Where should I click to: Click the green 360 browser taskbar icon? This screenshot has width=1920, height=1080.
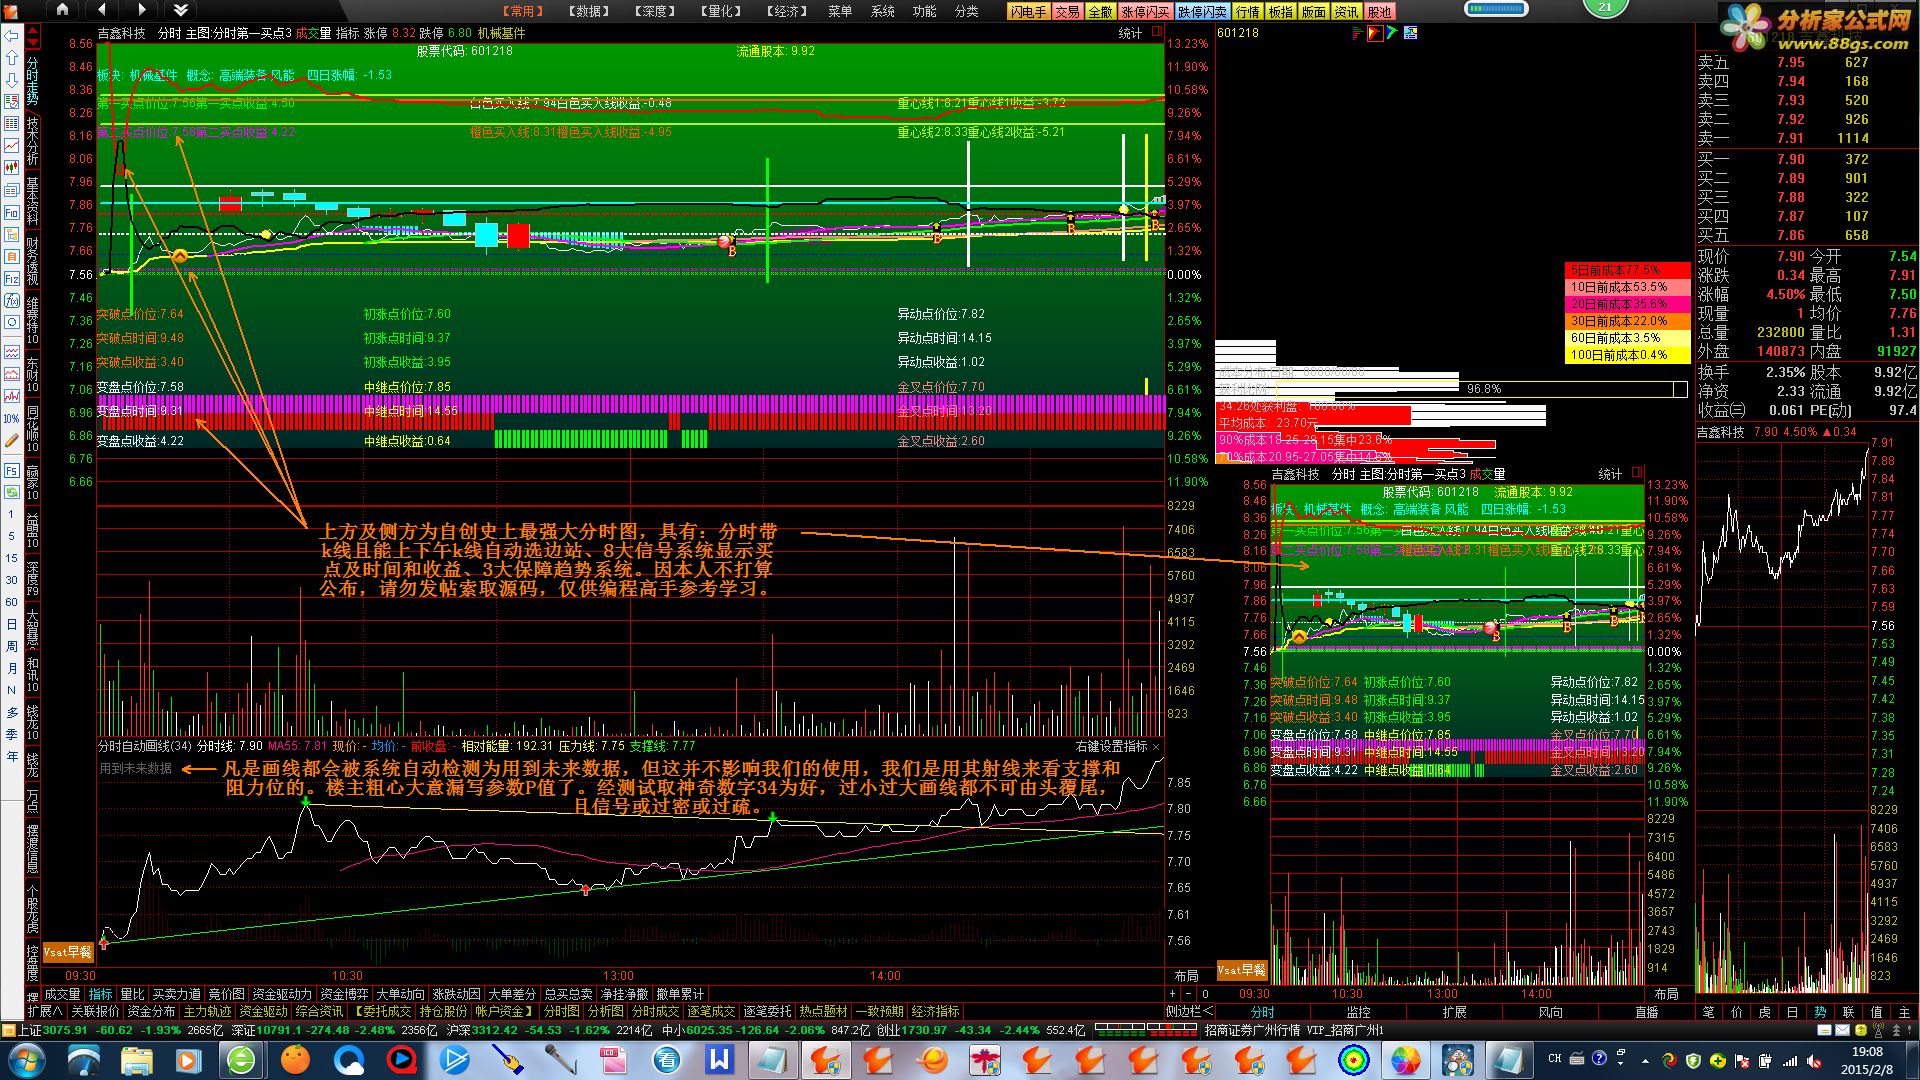click(241, 1060)
